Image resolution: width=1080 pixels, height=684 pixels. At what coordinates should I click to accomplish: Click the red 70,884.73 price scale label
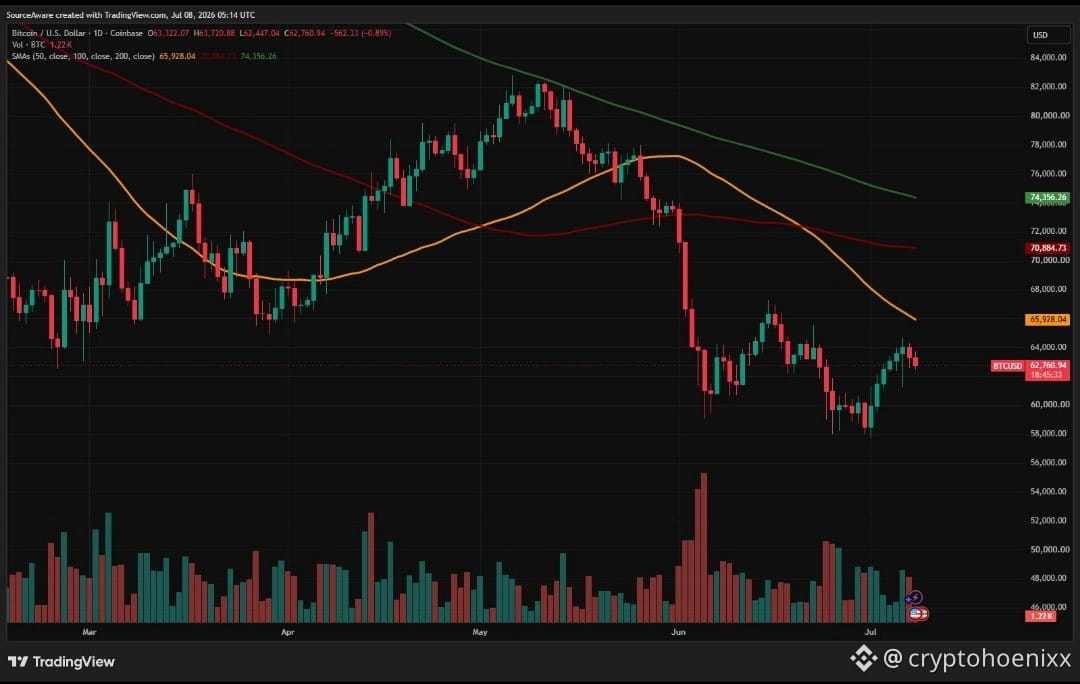click(x=1048, y=248)
